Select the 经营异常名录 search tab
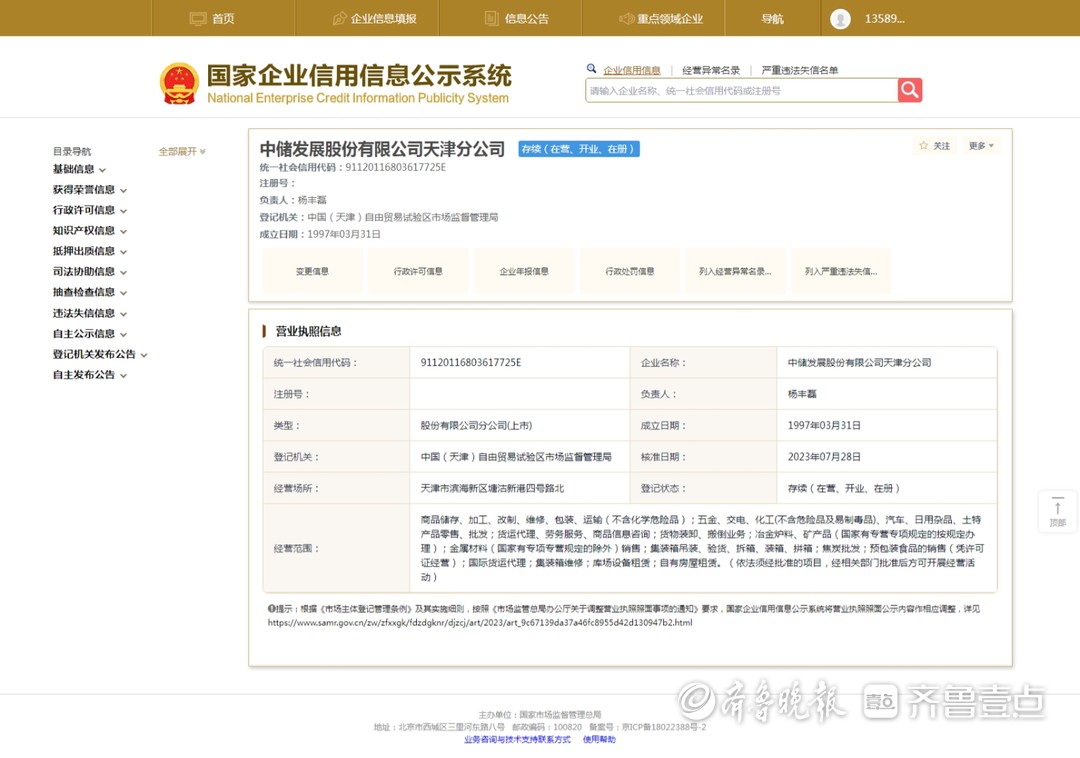This screenshot has height=758, width=1080. (711, 70)
